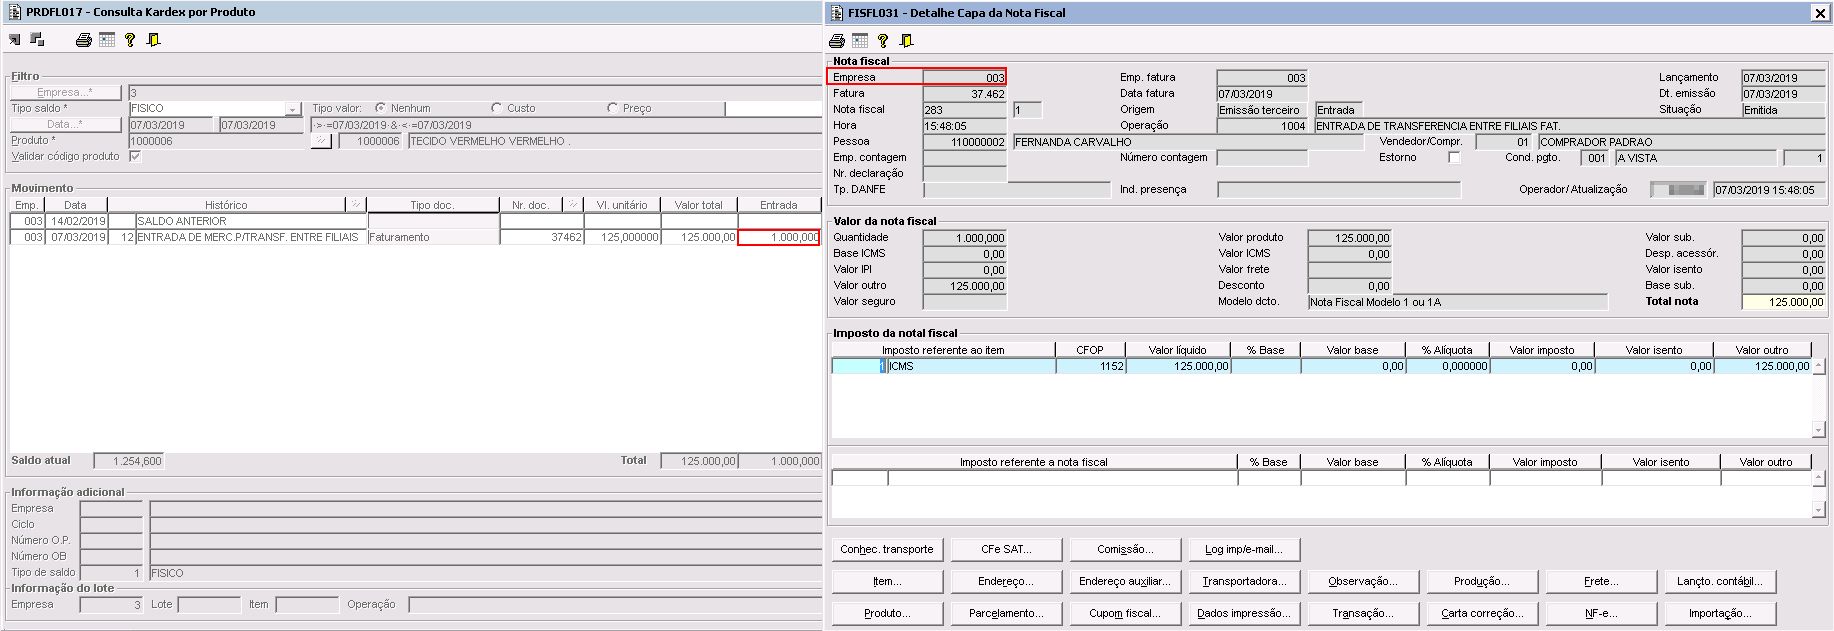Viewport: 1834px width, 631px height.
Task: Click the Data... filter button
Action: [x=65, y=125]
